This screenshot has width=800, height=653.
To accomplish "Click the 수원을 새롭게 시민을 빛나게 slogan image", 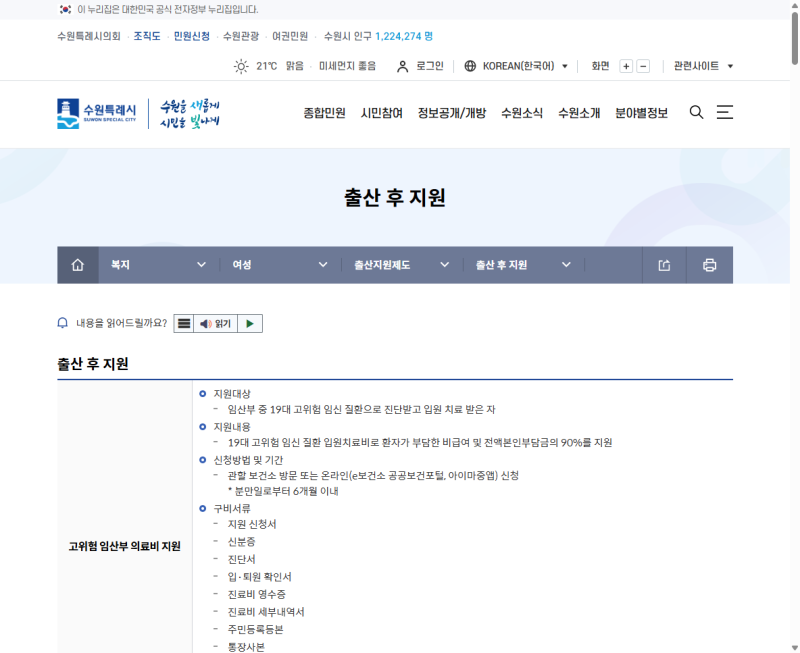I will click(x=190, y=114).
